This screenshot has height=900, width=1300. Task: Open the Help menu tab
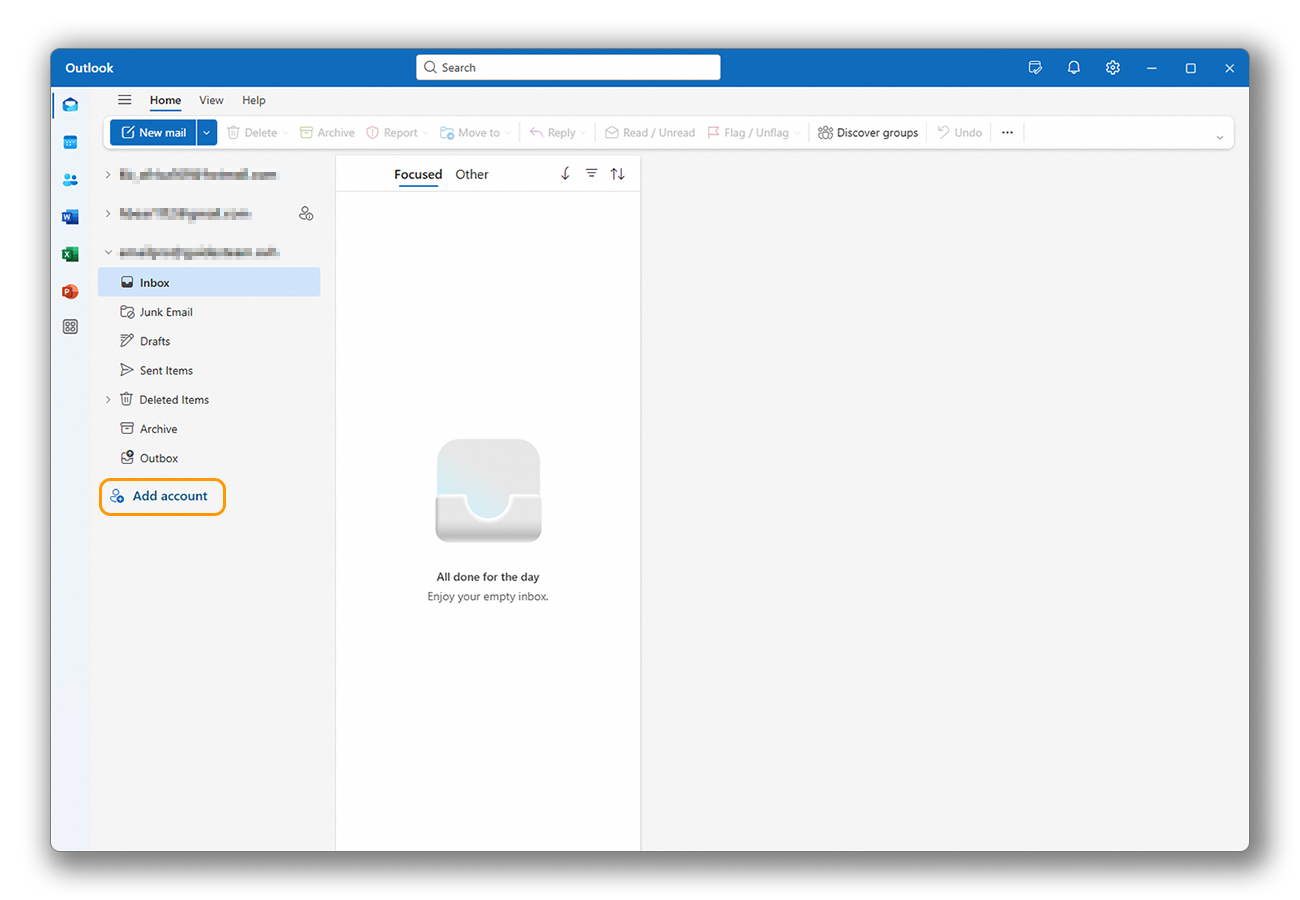point(254,100)
